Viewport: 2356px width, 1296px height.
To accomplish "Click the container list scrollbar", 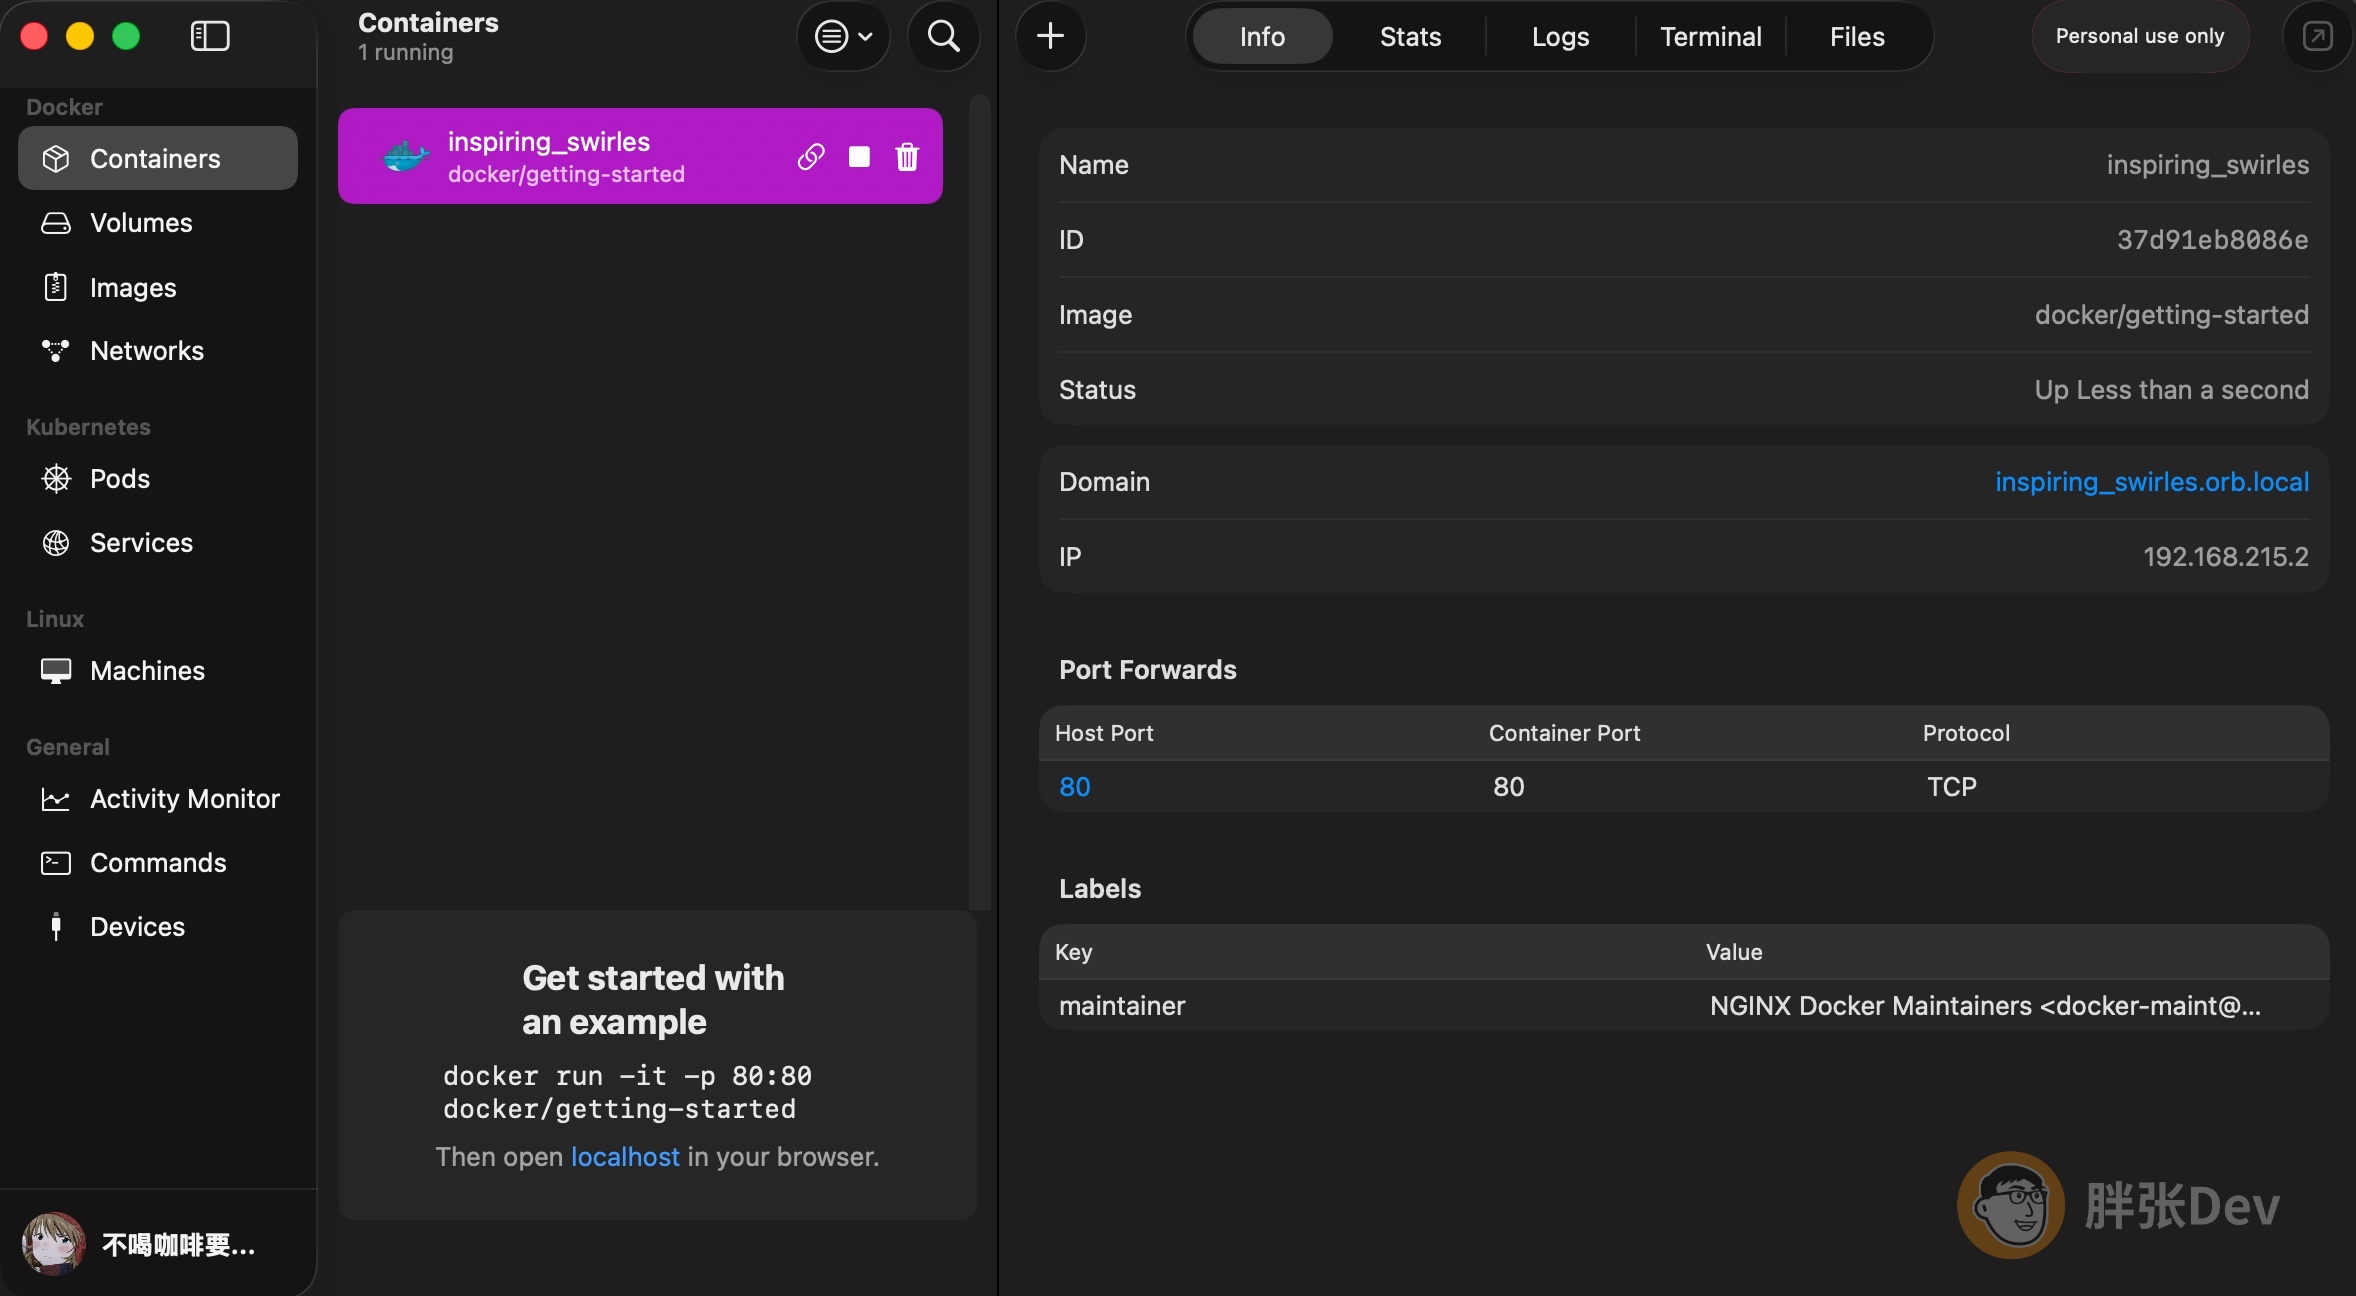I will coord(980,502).
